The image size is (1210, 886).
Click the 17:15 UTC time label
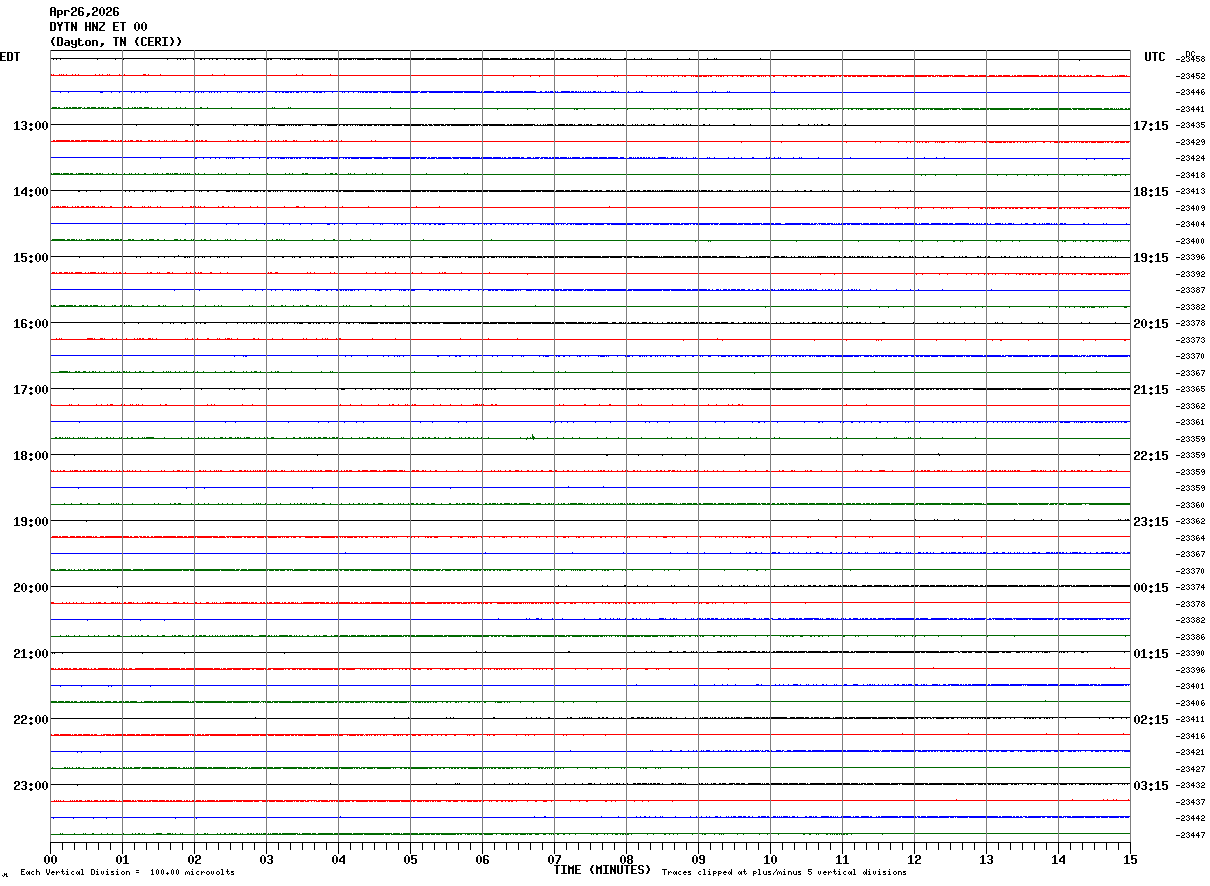coord(1150,125)
